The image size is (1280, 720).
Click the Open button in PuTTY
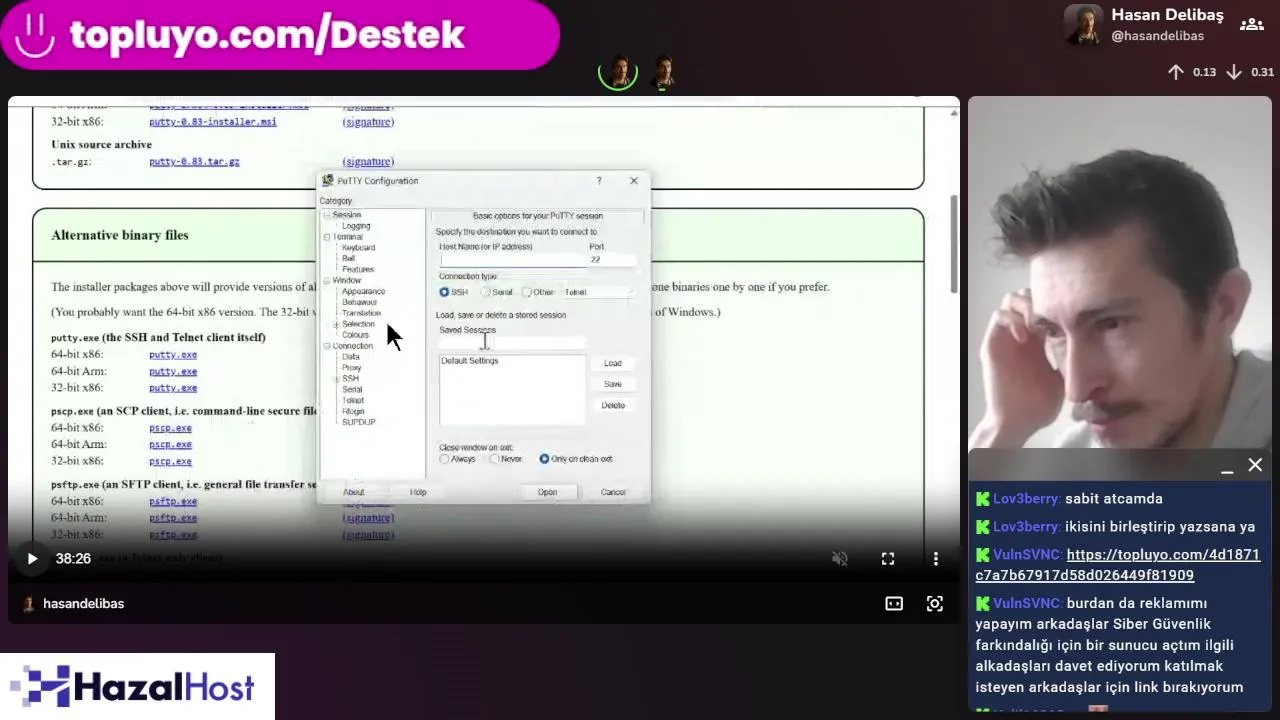tap(547, 492)
